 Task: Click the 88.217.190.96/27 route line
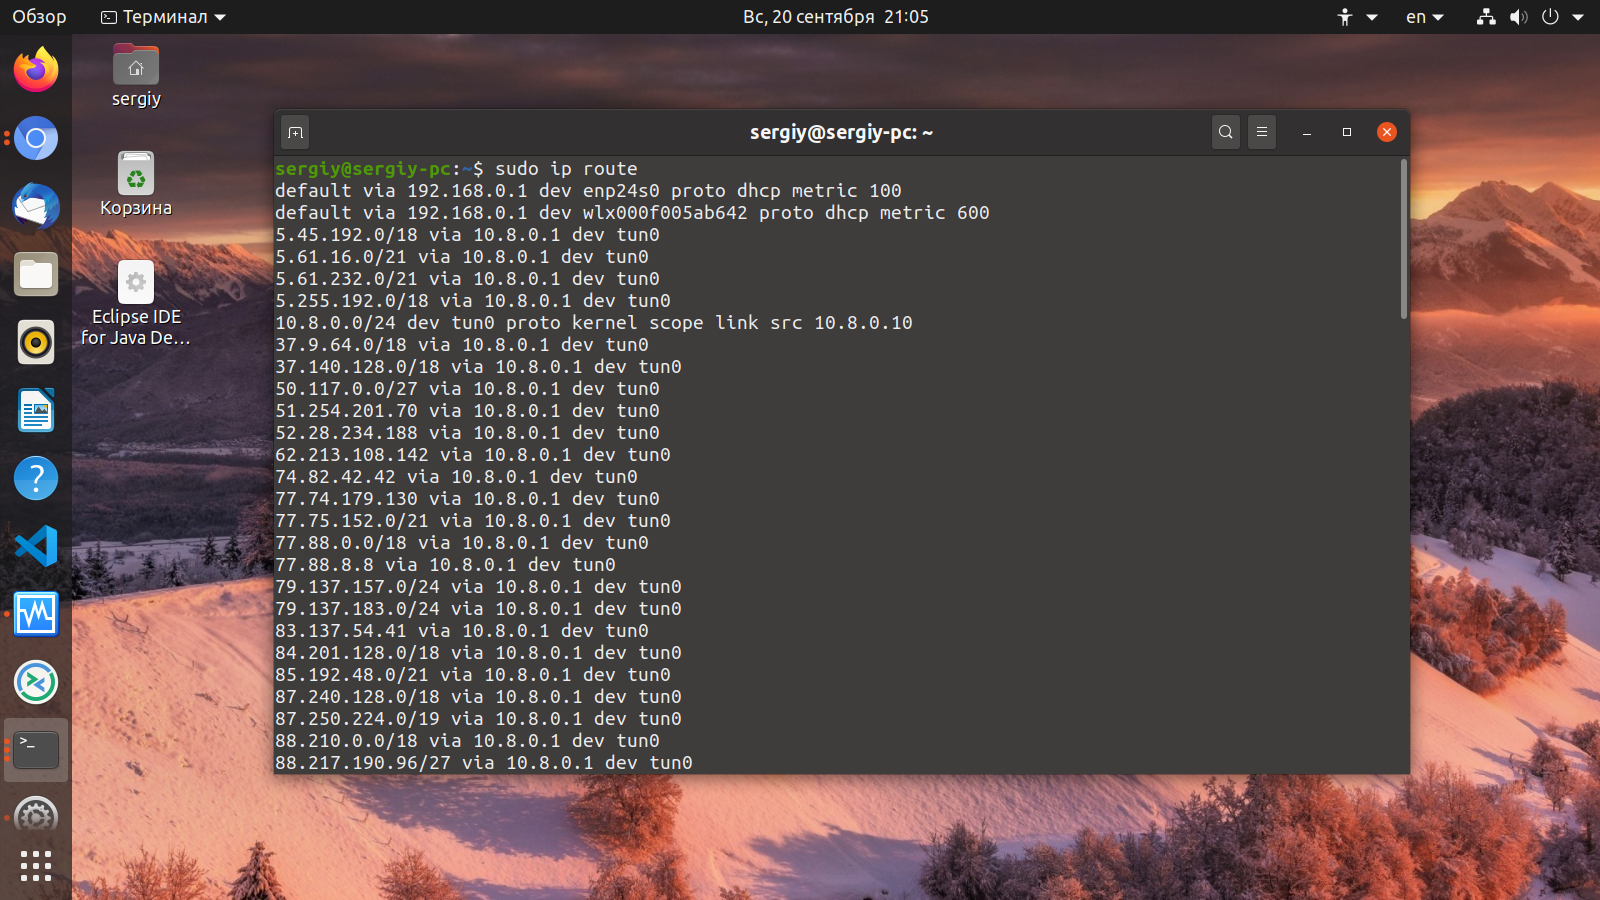pos(484,763)
